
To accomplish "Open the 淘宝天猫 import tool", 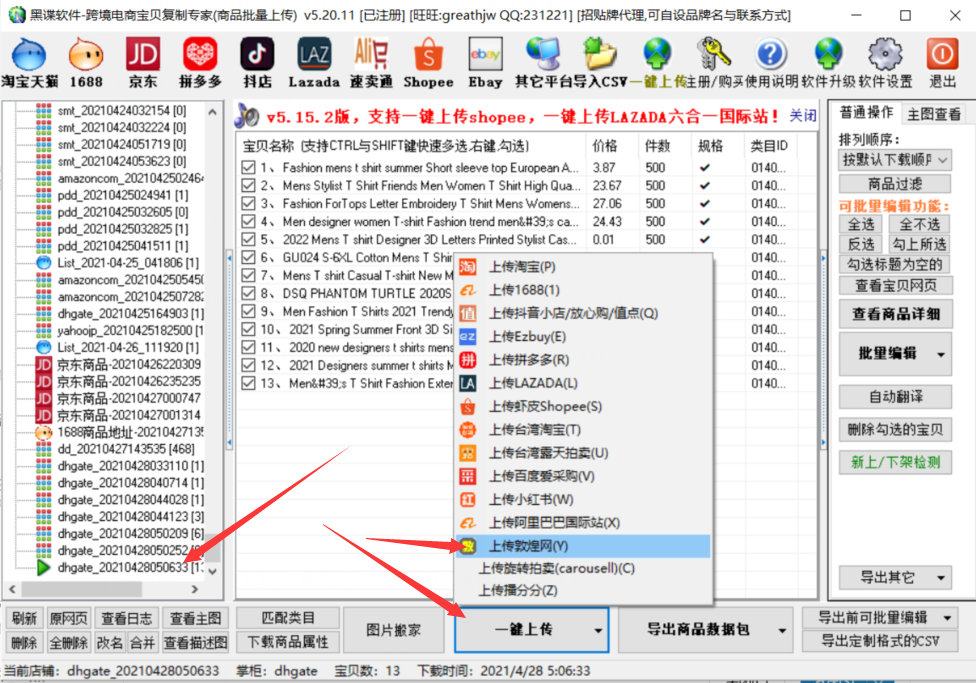I will 29,62.
